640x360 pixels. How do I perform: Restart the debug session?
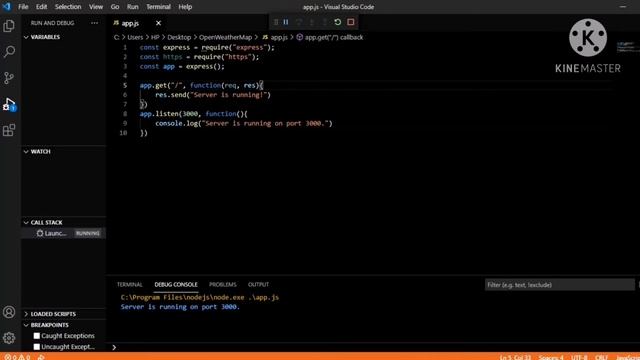tap(338, 22)
